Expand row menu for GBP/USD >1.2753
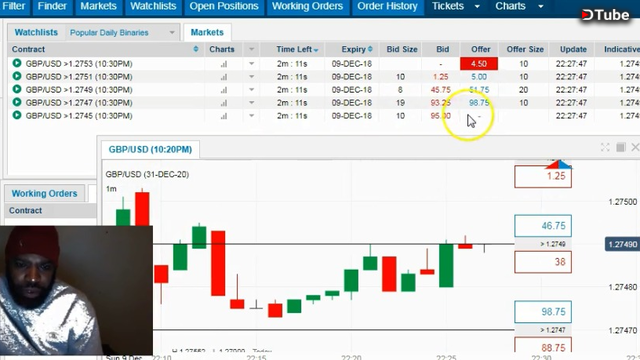Image resolution: width=640 pixels, height=360 pixels. click(x=251, y=64)
